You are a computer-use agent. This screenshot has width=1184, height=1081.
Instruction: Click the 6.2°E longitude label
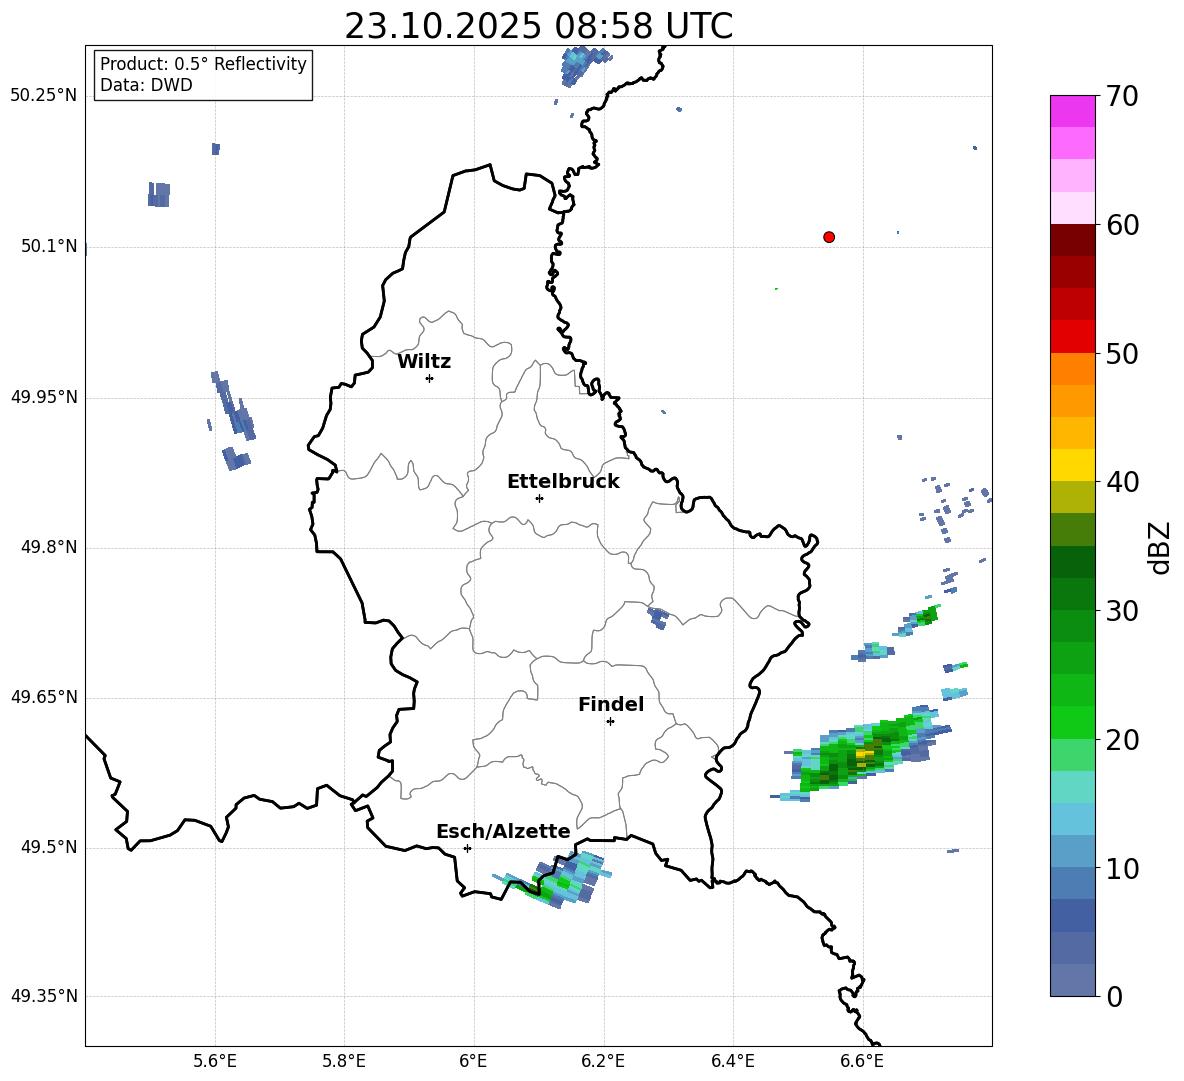click(x=603, y=1062)
